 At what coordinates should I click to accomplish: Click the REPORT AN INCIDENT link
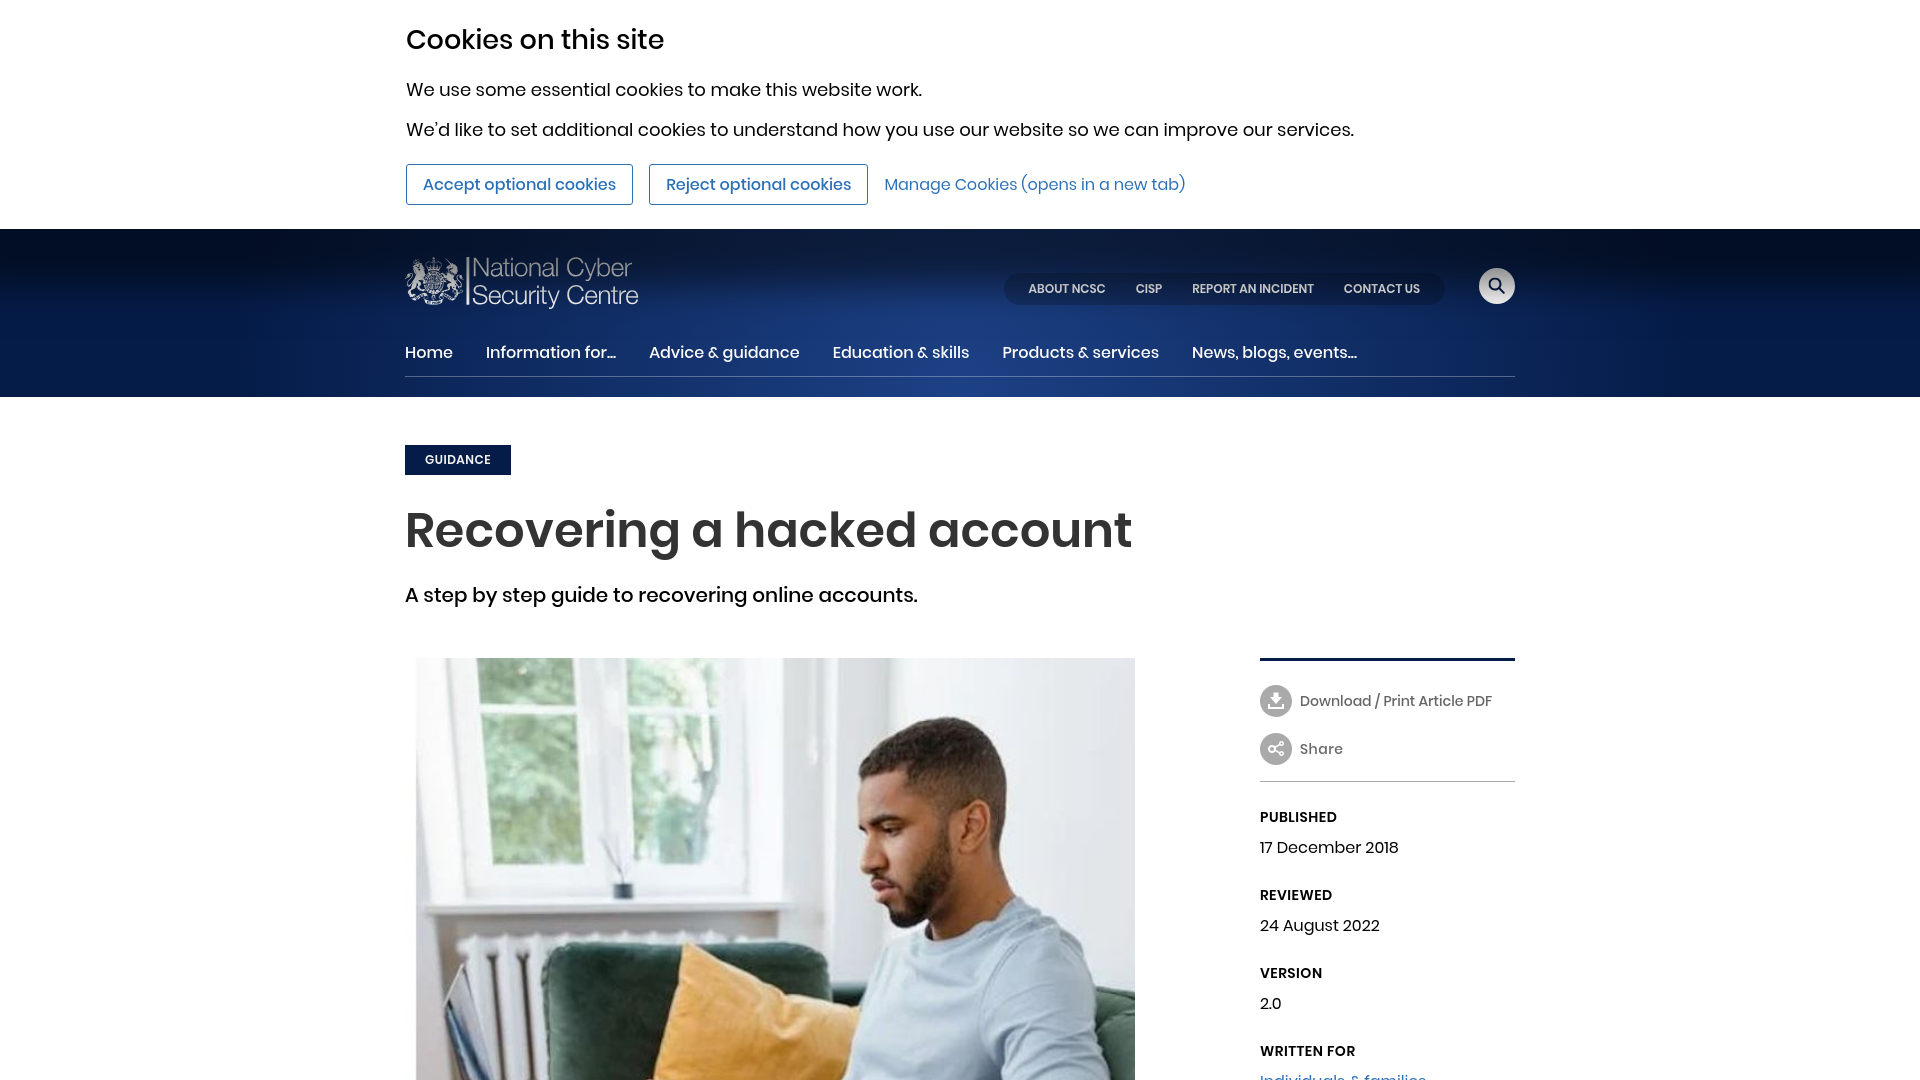(1253, 287)
